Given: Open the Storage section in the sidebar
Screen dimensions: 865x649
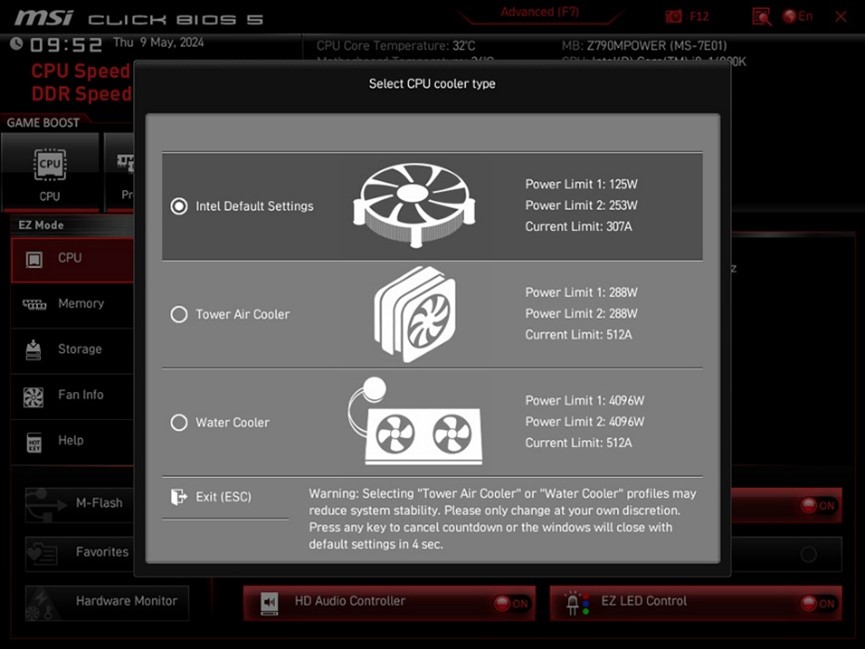Looking at the screenshot, I should [x=72, y=349].
